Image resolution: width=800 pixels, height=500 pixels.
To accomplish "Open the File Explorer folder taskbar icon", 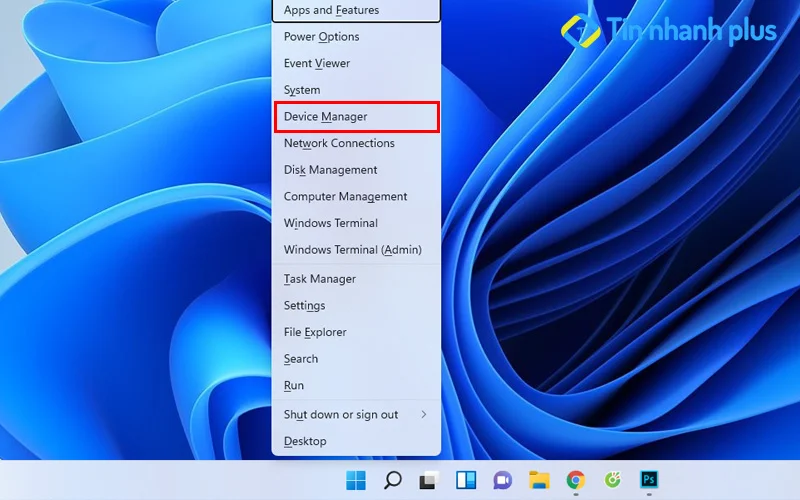I will pyautogui.click(x=539, y=481).
